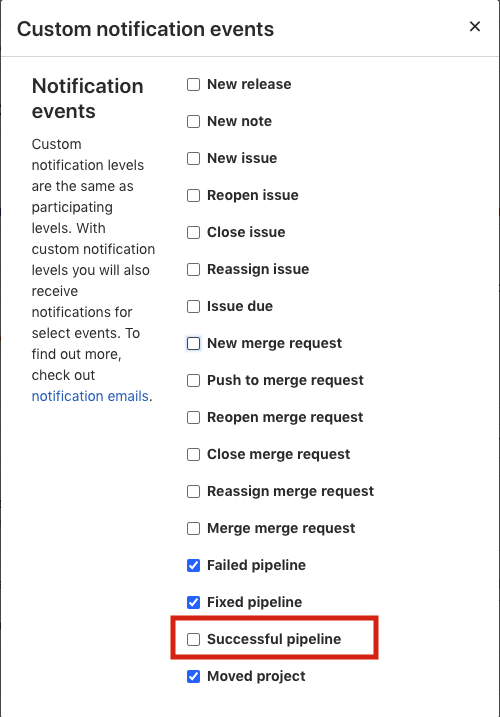Enable Issue due notifications
Screen dimensions: 500x717
(x=194, y=306)
